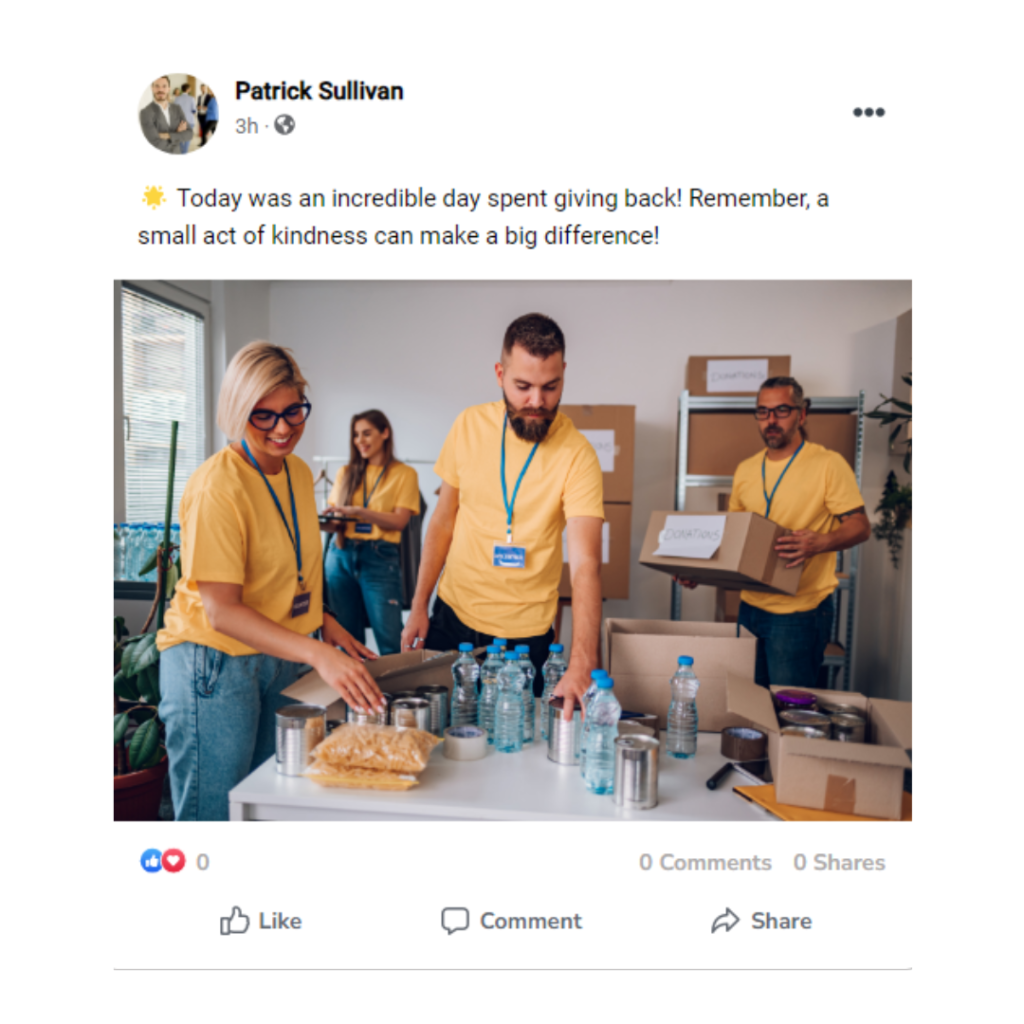Click the globe public-audience icon
The width and height of the screenshot is (1024, 1024).
pyautogui.click(x=284, y=125)
